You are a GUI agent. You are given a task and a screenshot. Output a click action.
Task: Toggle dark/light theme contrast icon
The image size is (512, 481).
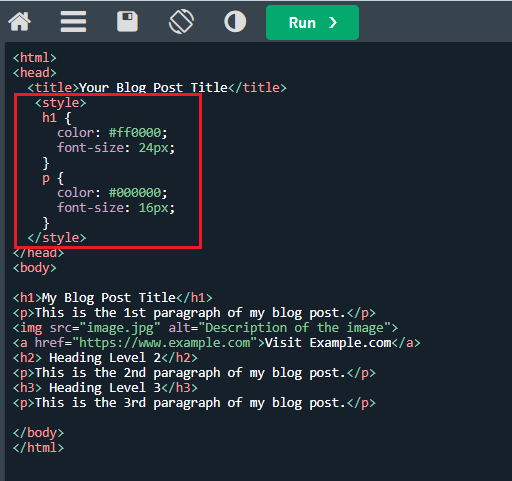click(235, 22)
